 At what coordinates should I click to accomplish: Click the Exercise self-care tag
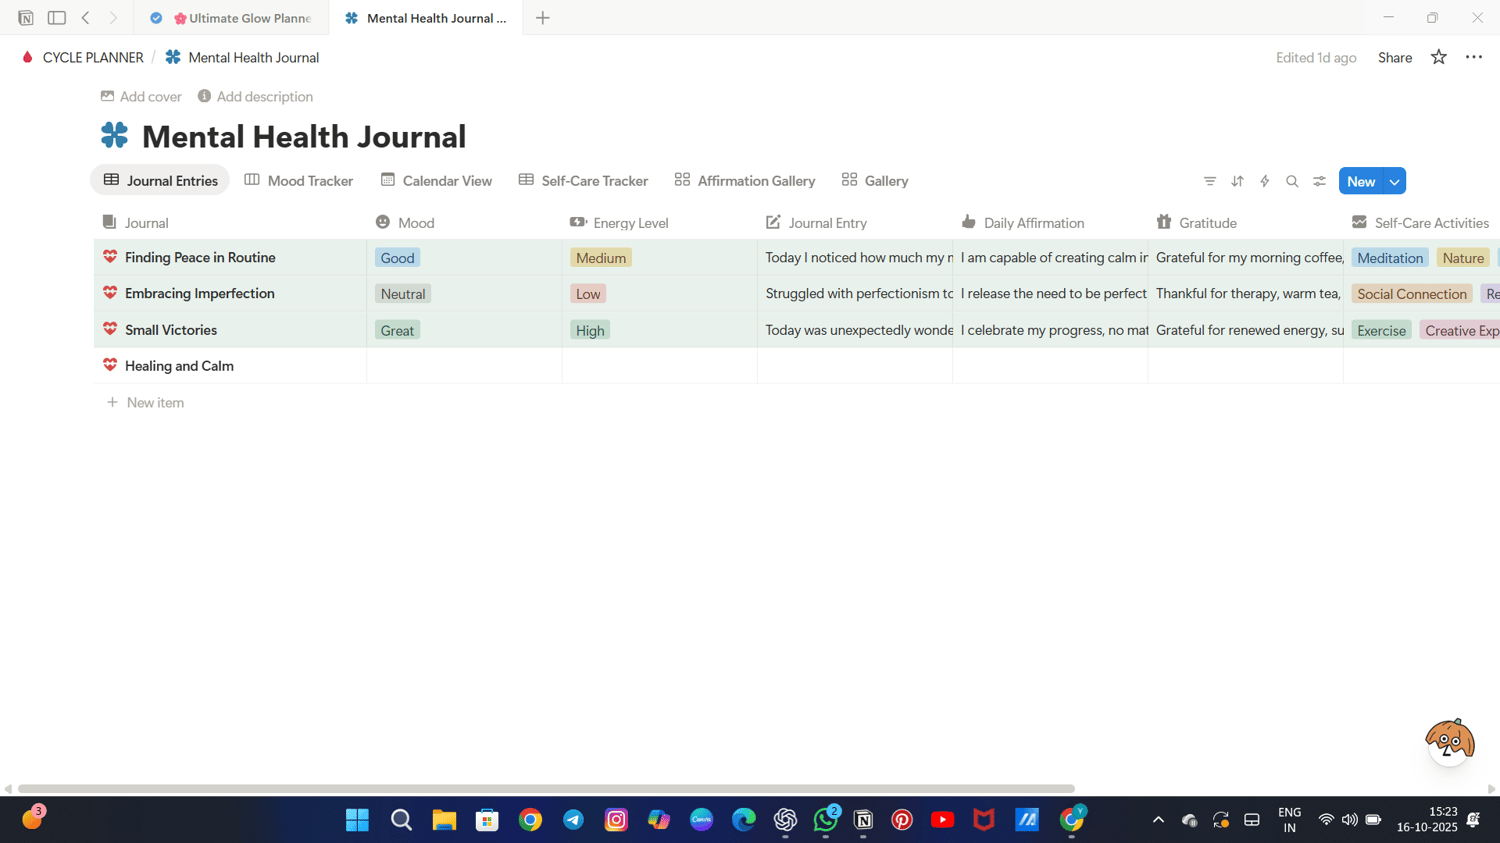pos(1382,330)
